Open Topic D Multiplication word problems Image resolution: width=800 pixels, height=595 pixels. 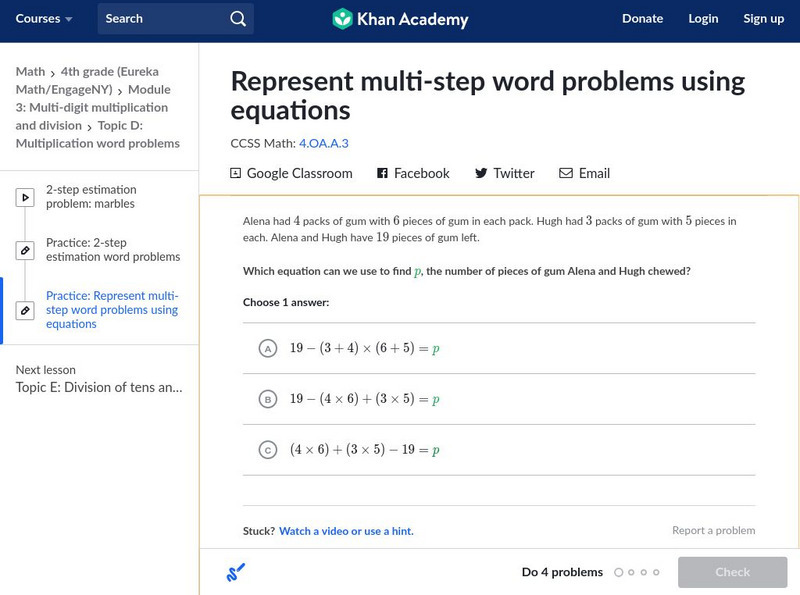coord(98,135)
